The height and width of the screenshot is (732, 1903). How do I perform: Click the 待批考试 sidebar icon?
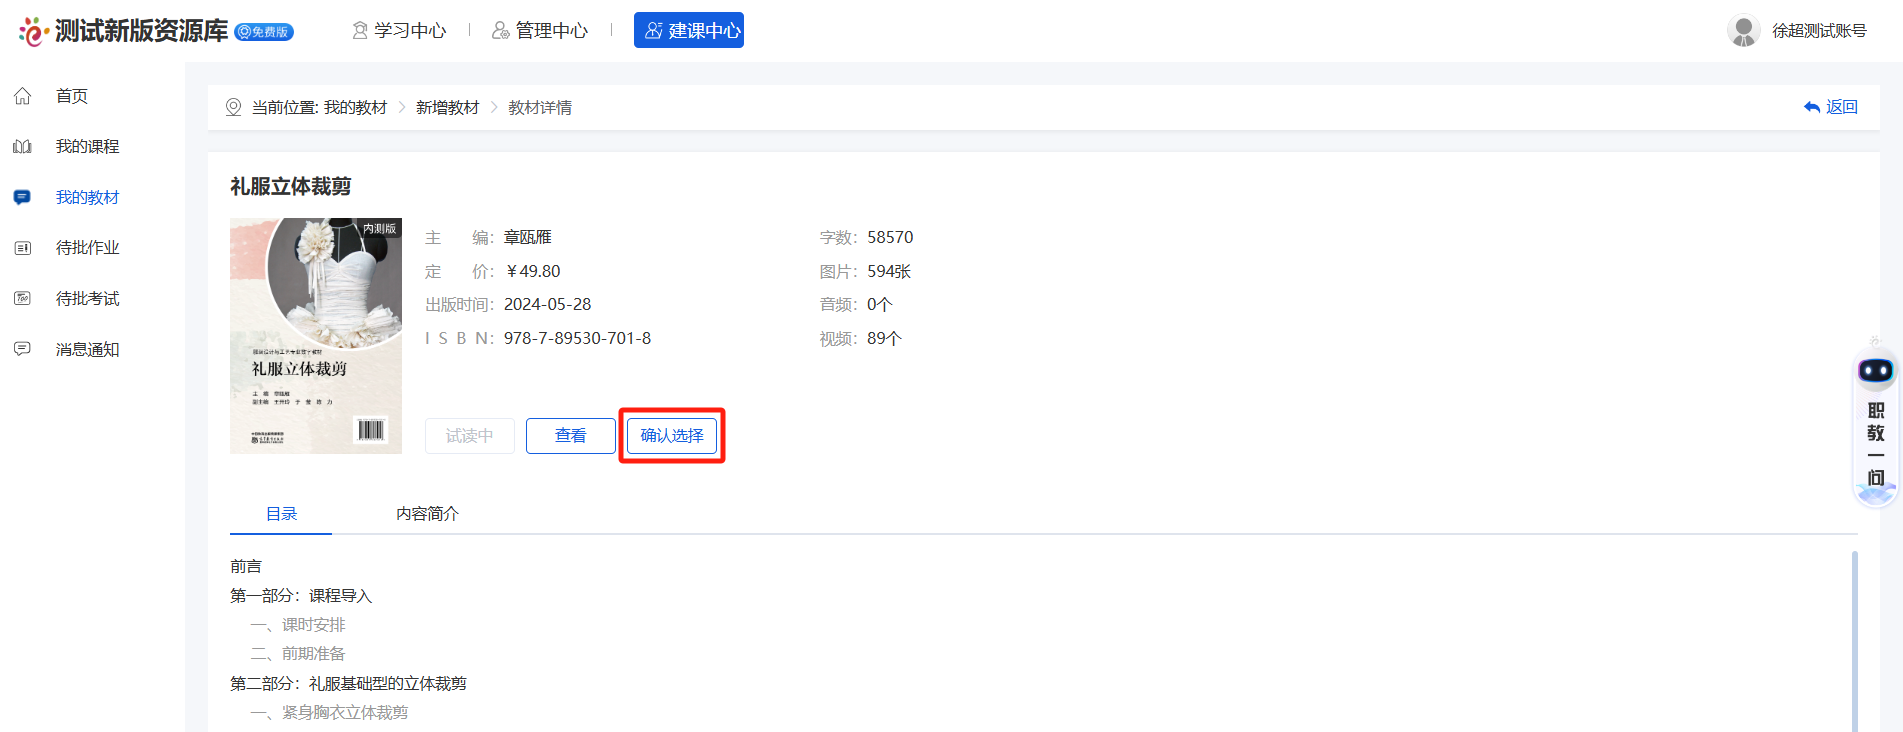[x=22, y=298]
